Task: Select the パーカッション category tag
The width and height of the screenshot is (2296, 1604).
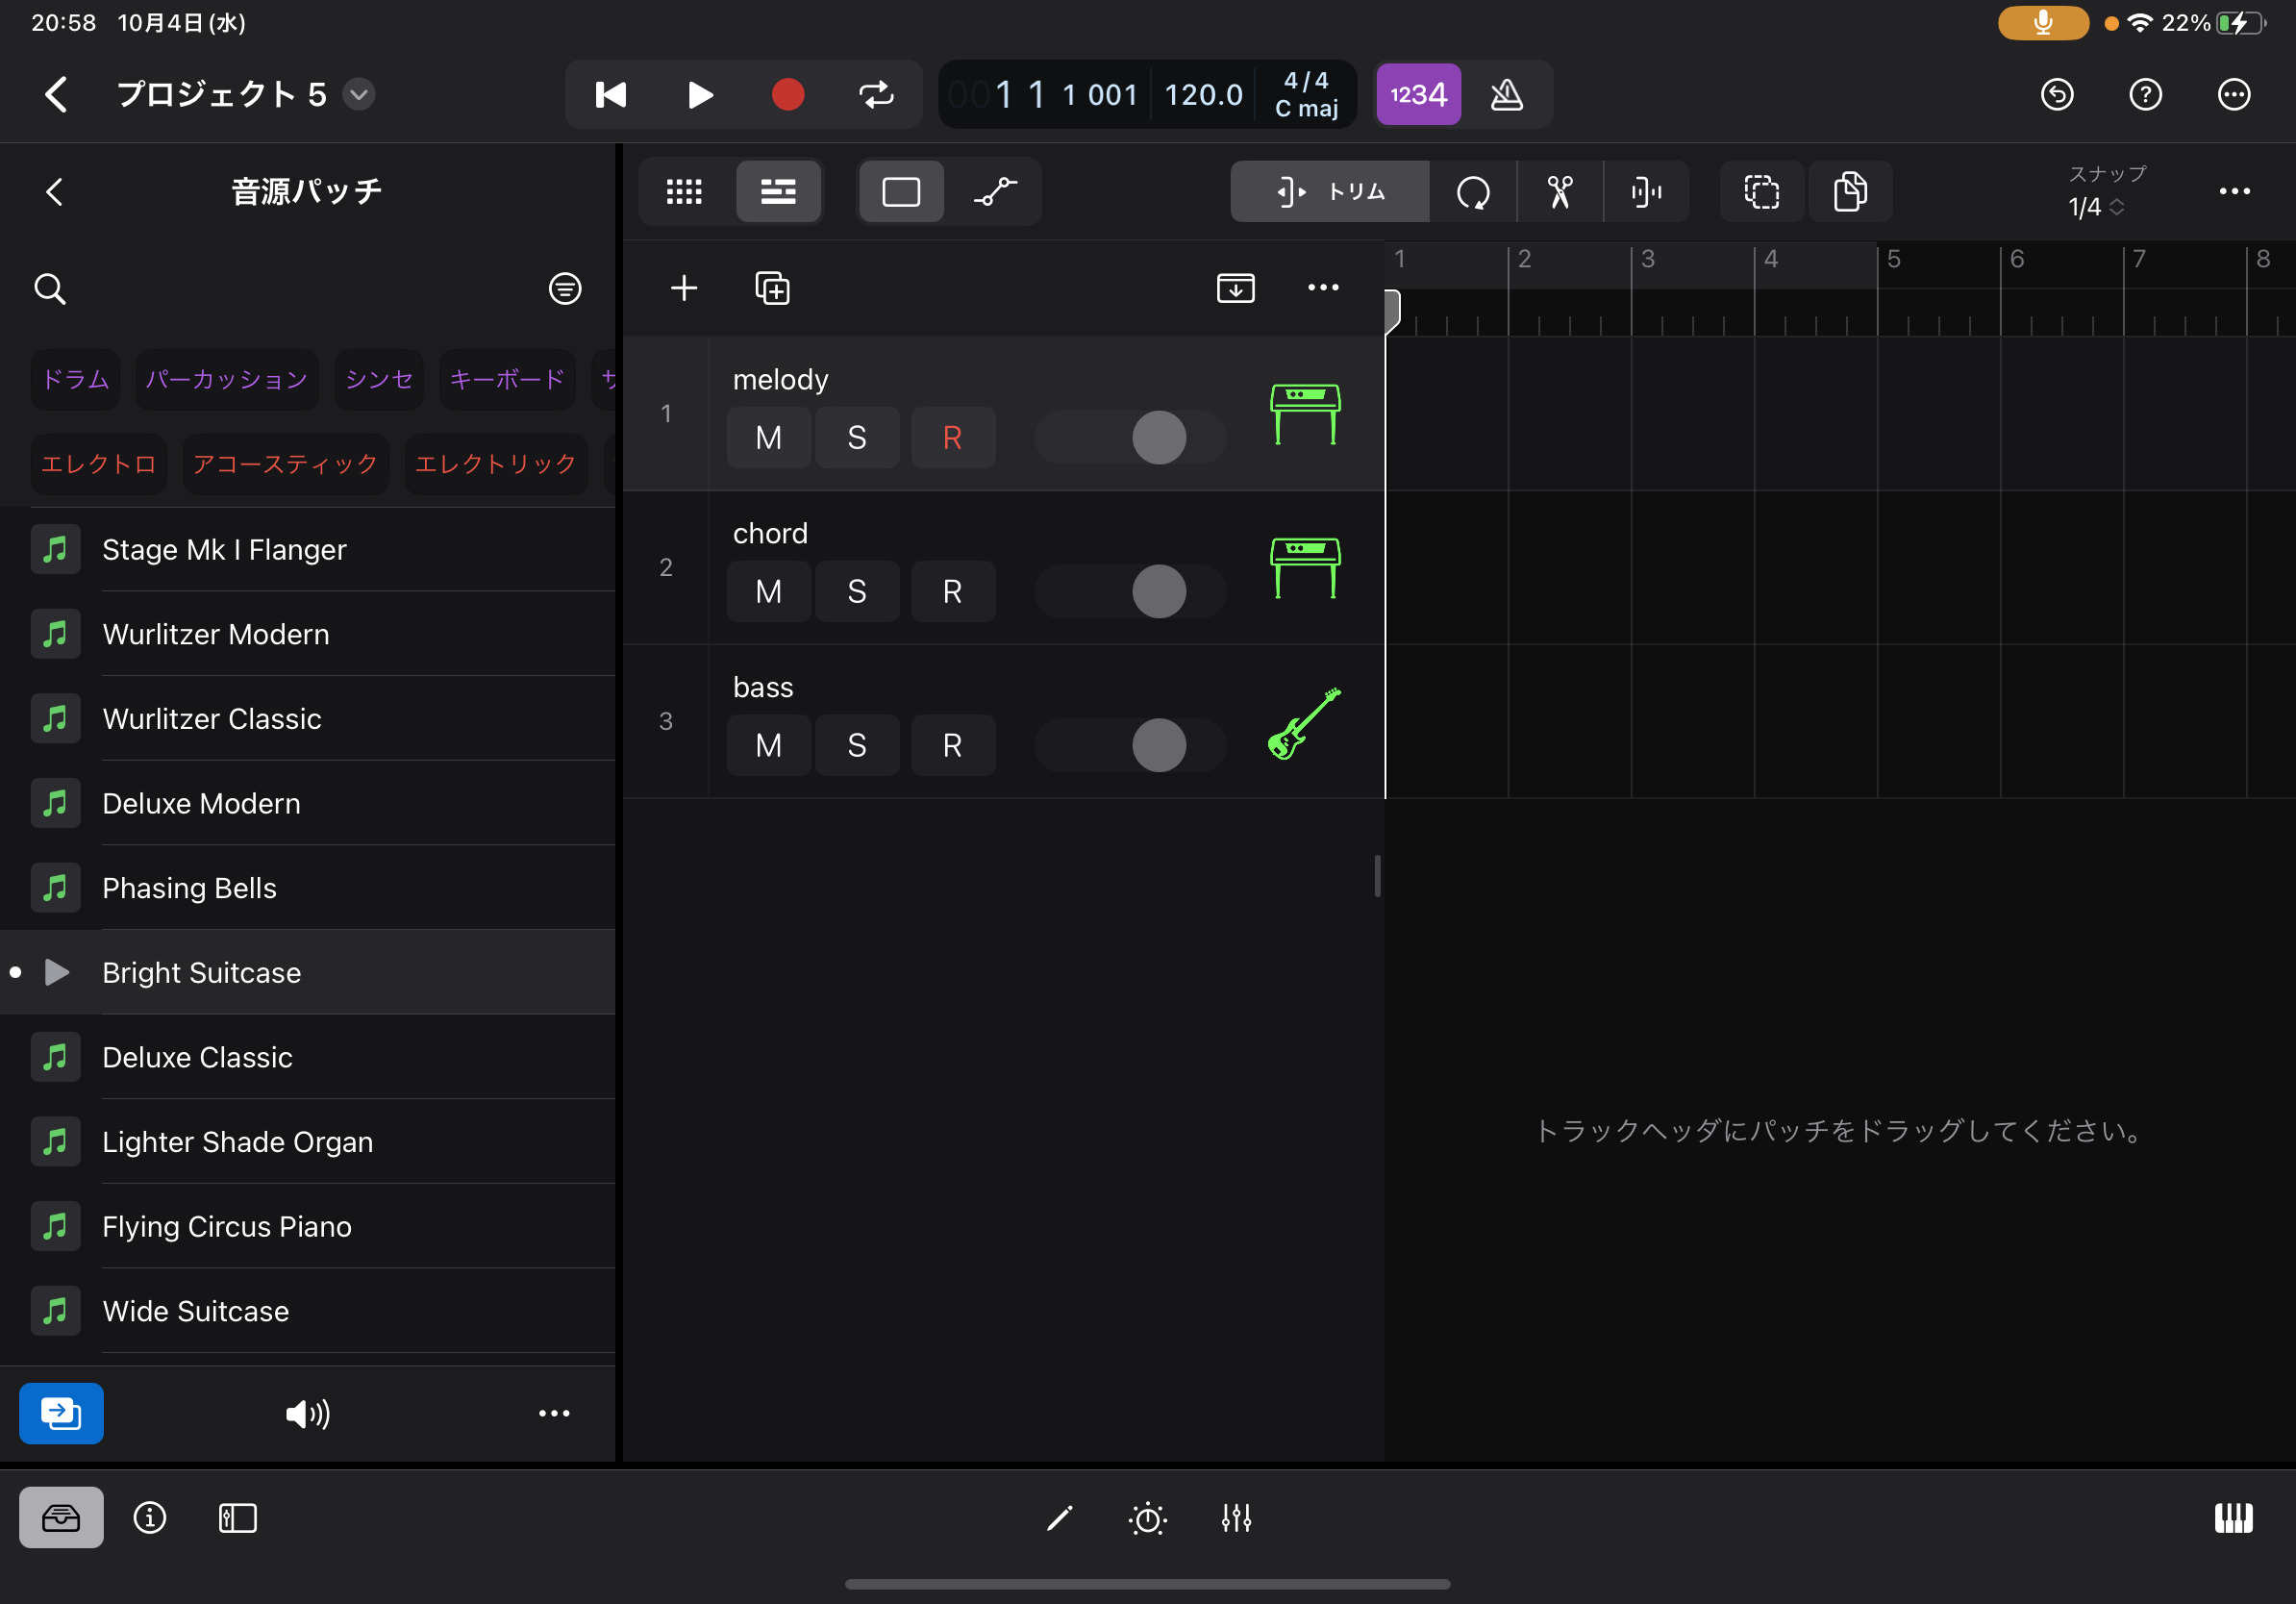Action: point(227,380)
